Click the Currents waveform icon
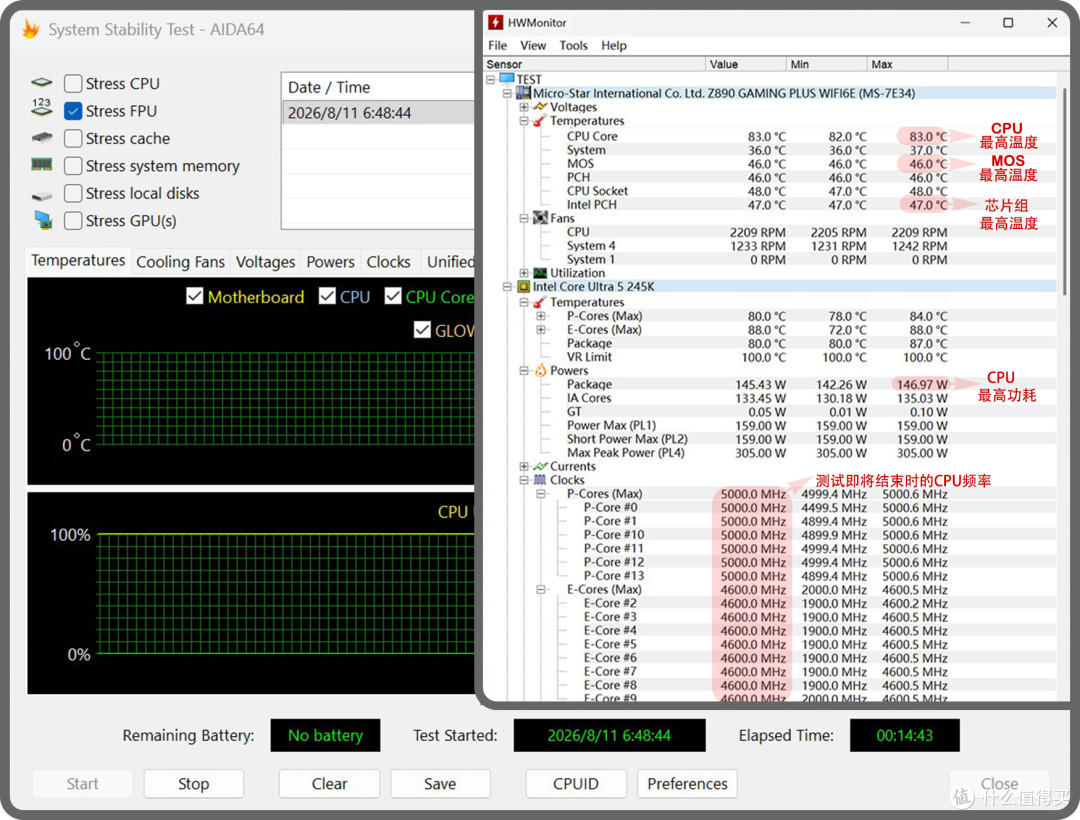 541,466
